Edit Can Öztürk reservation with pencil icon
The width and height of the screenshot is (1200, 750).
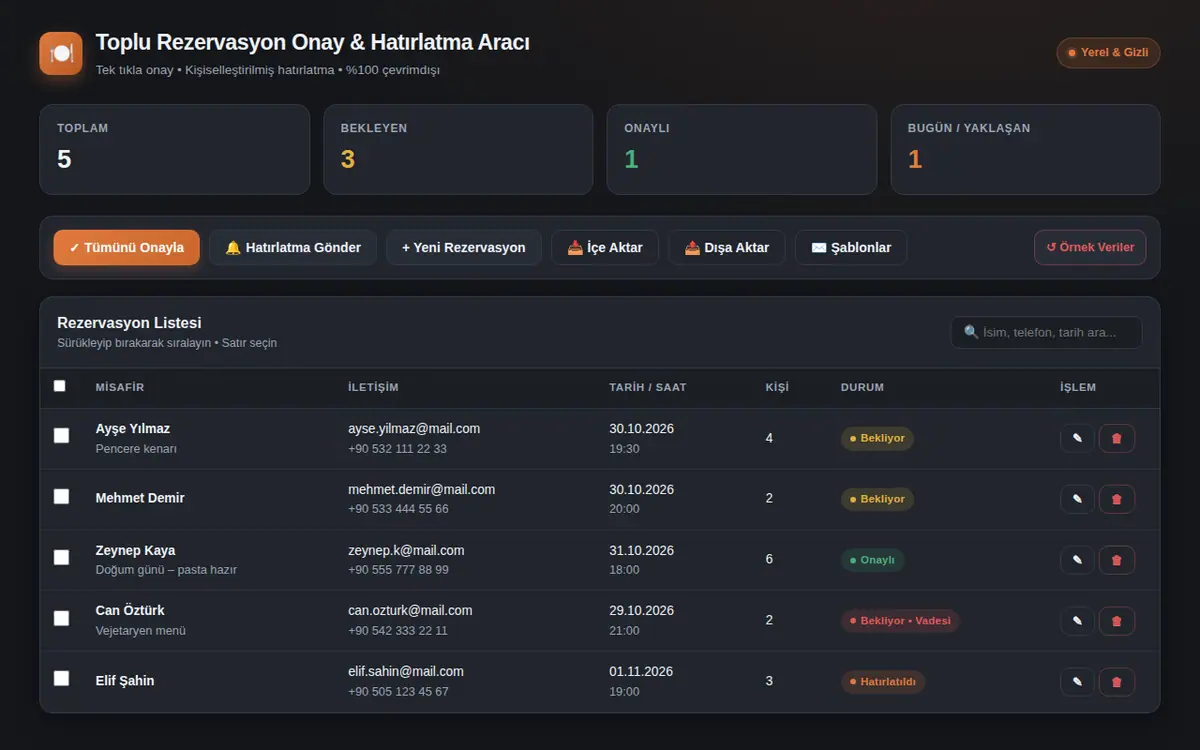(1077, 621)
